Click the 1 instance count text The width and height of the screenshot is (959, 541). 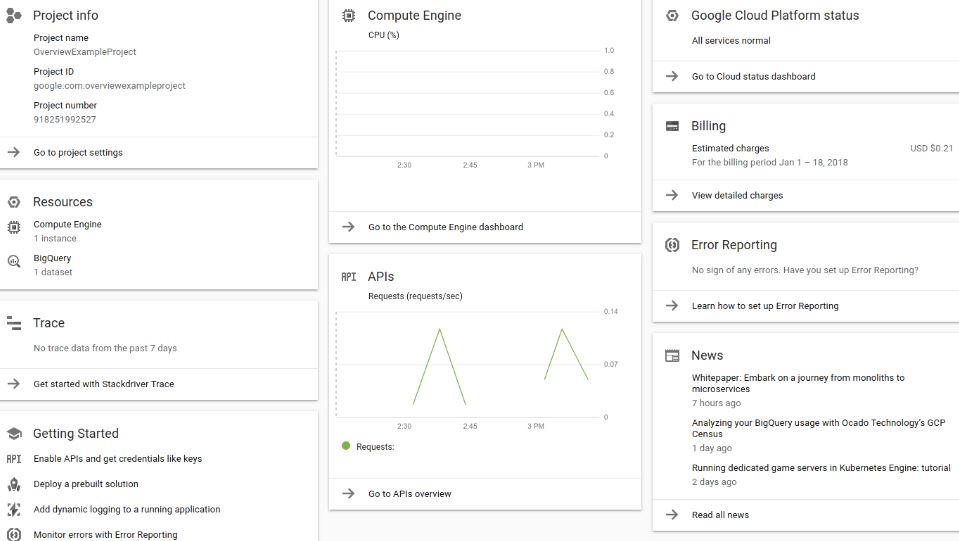(x=55, y=238)
